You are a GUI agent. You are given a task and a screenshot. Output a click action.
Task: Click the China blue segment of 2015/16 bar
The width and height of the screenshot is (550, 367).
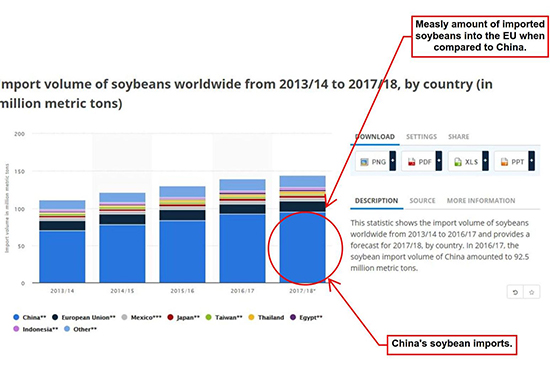(182, 252)
